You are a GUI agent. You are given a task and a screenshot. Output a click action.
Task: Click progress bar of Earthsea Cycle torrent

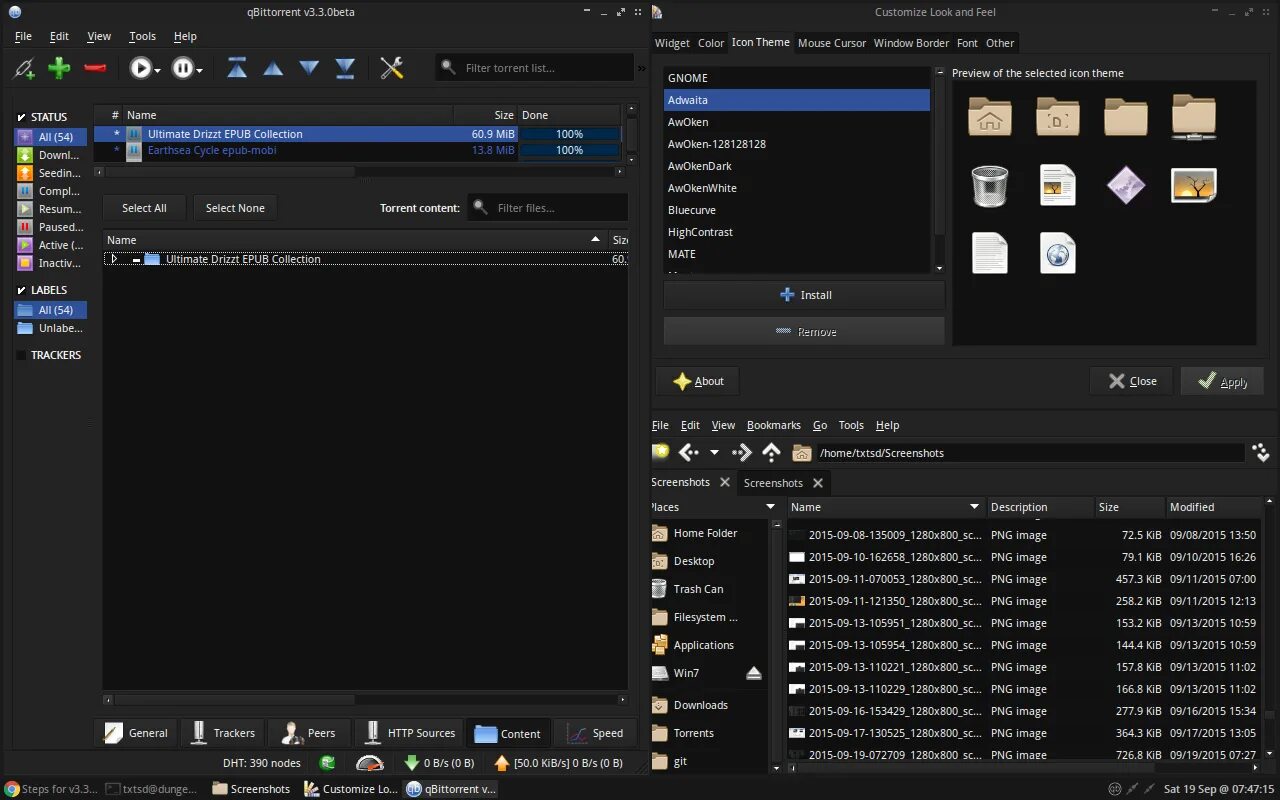click(569, 150)
